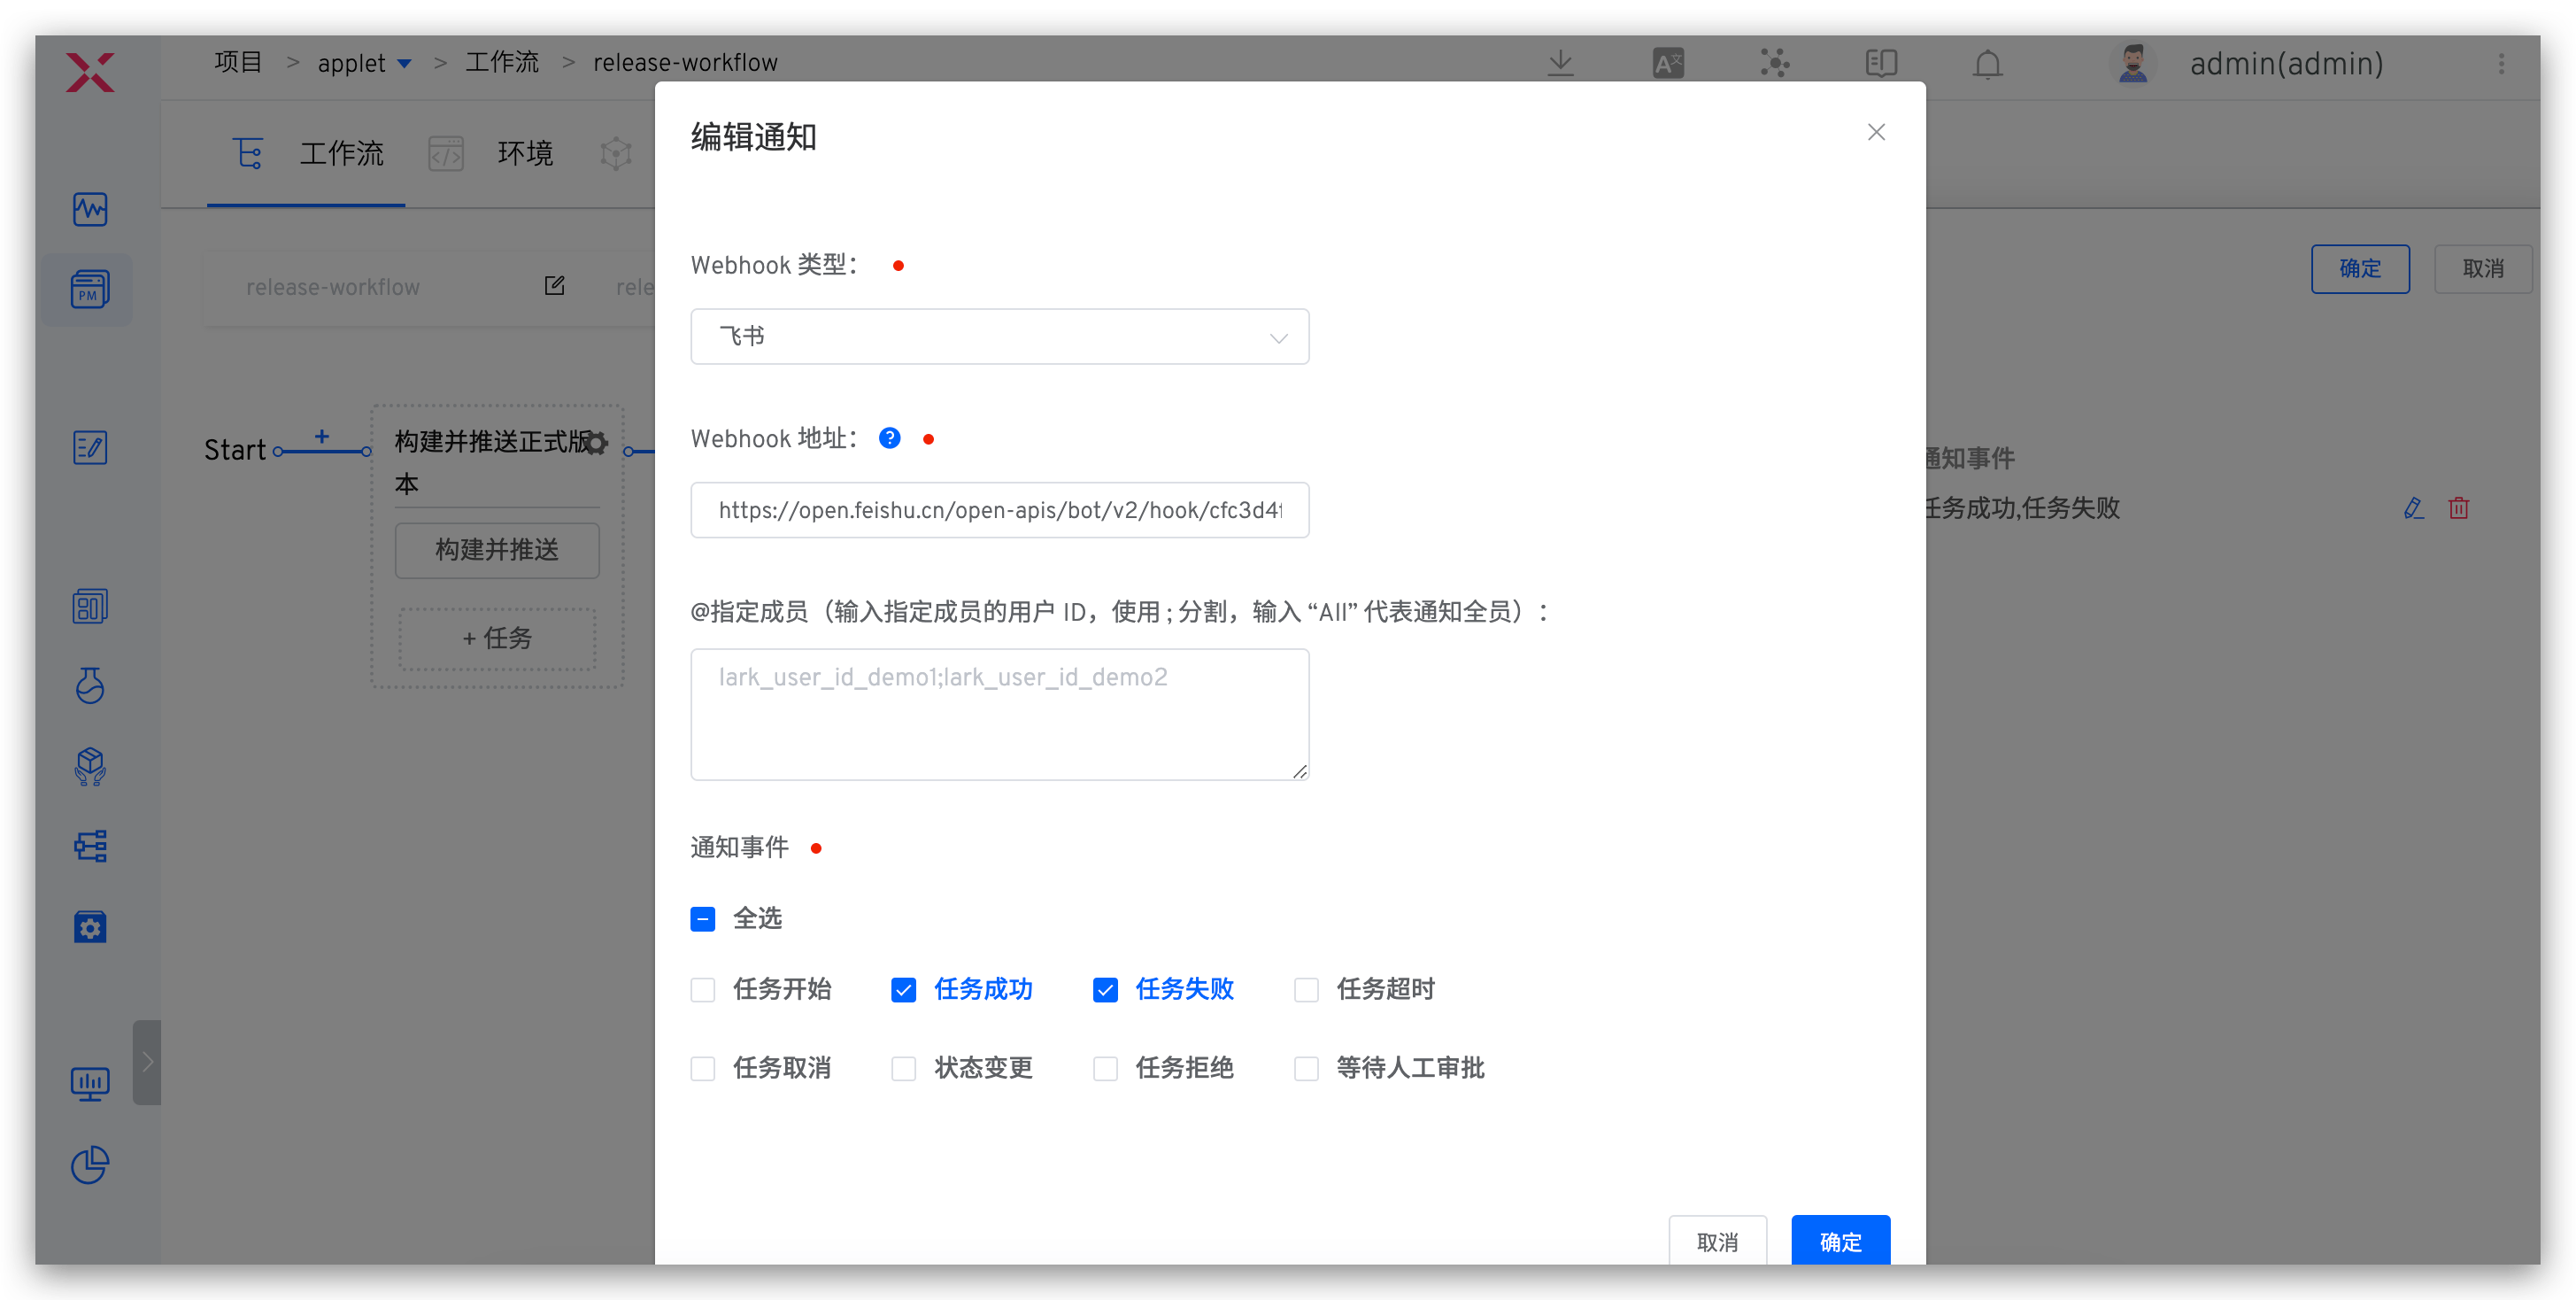Uncheck the 任务成功 checkbox
2576x1300 pixels.
click(x=904, y=990)
